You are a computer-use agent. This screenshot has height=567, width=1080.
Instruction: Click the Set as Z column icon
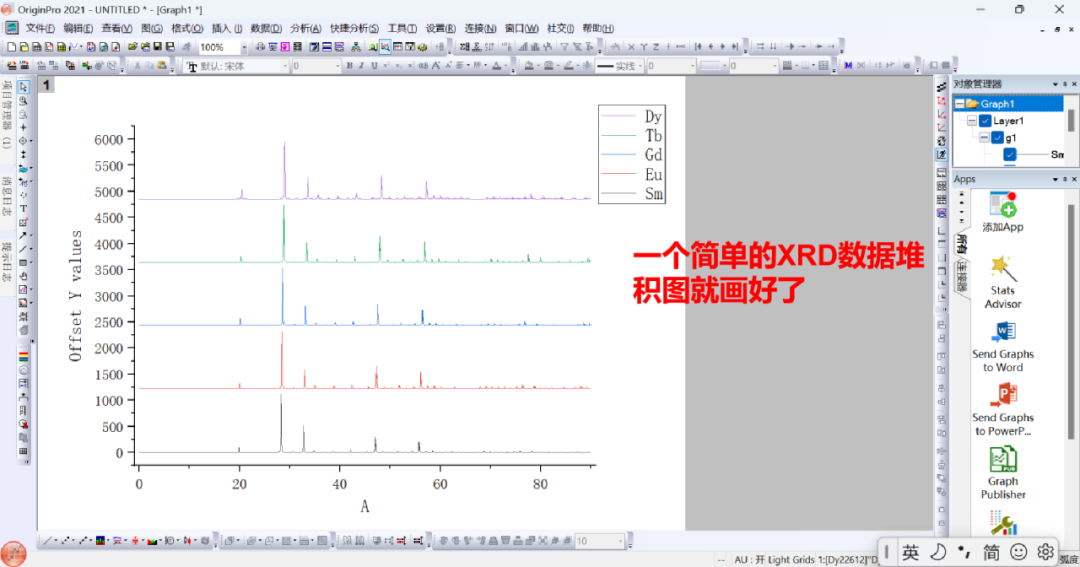(656, 47)
